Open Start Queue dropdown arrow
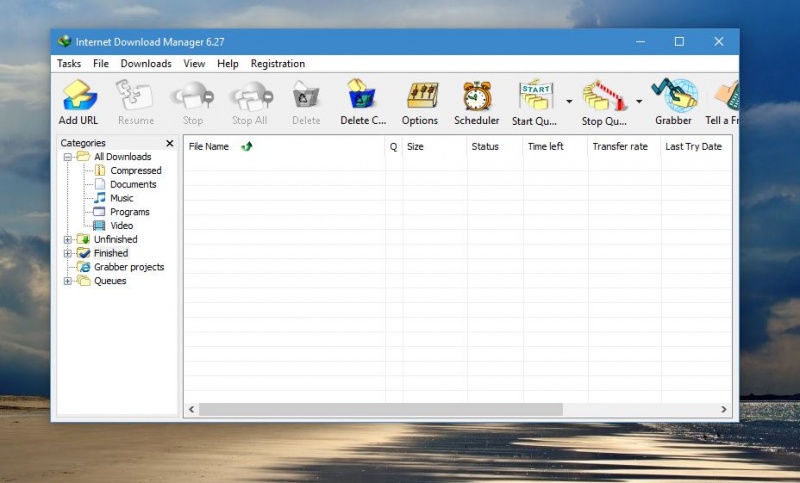The image size is (800, 483). tap(569, 102)
